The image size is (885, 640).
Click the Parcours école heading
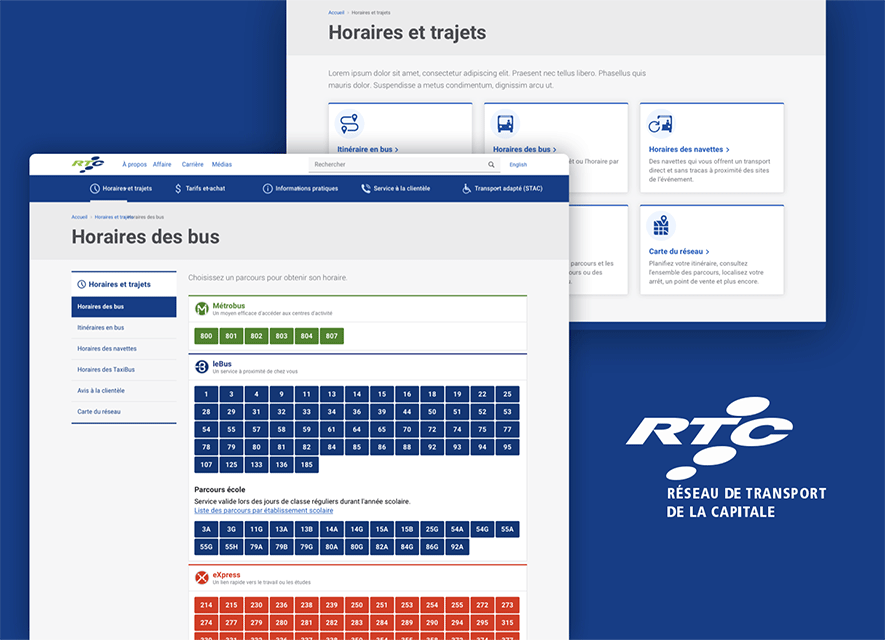point(220,489)
